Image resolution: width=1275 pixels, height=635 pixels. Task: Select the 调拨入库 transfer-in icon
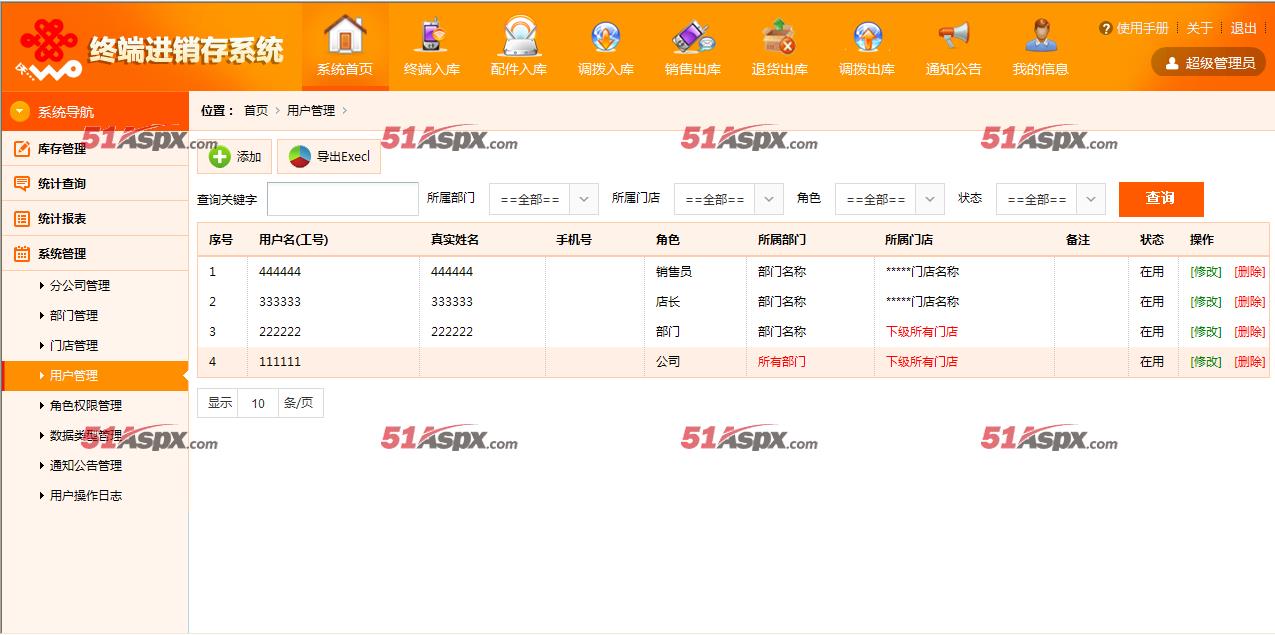click(606, 38)
